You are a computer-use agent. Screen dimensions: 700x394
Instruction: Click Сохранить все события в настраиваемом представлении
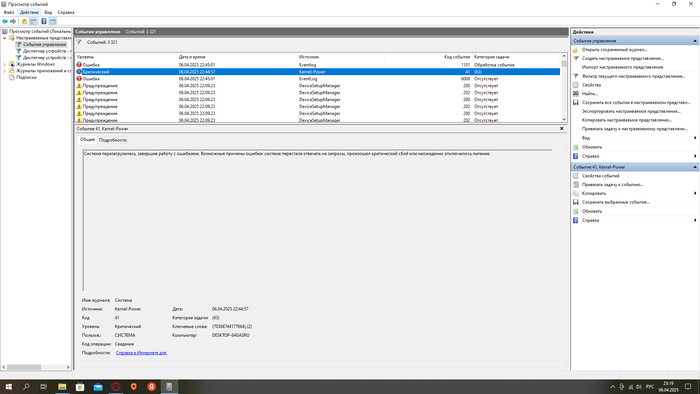[636, 103]
